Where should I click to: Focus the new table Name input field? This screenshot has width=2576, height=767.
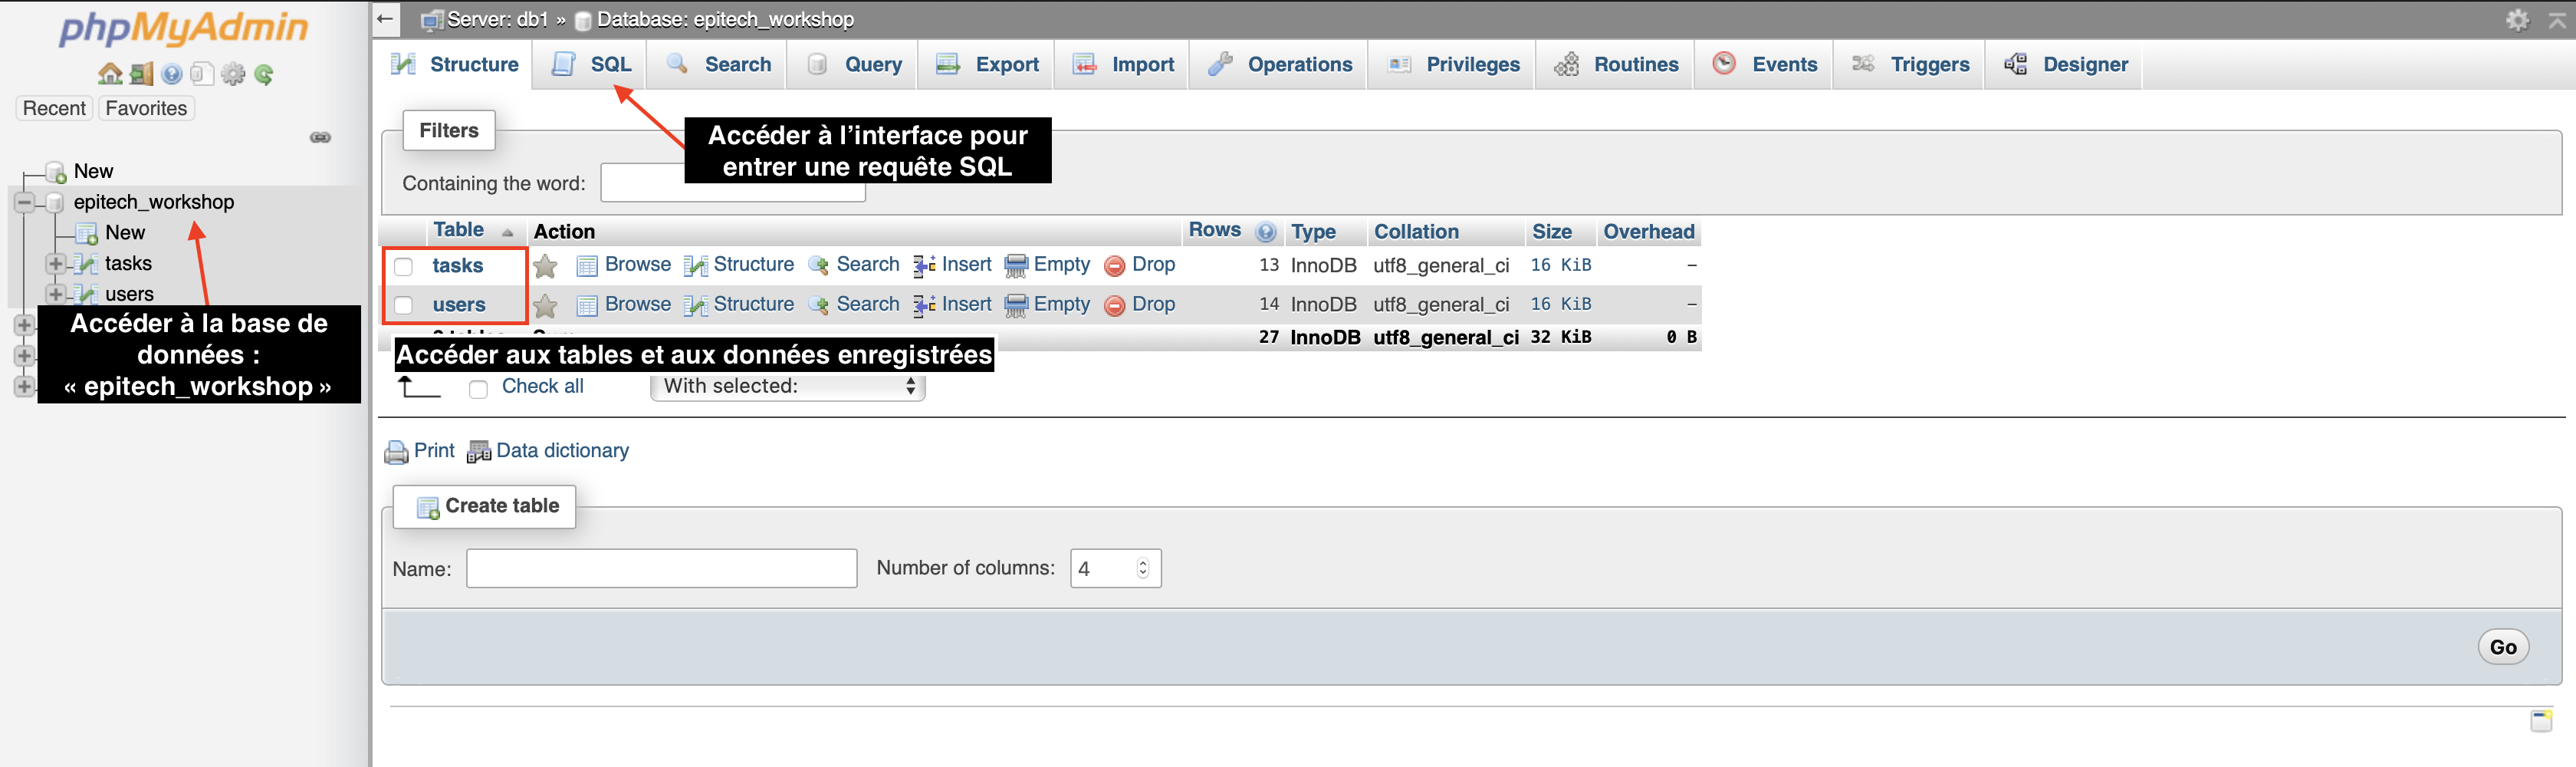(661, 568)
